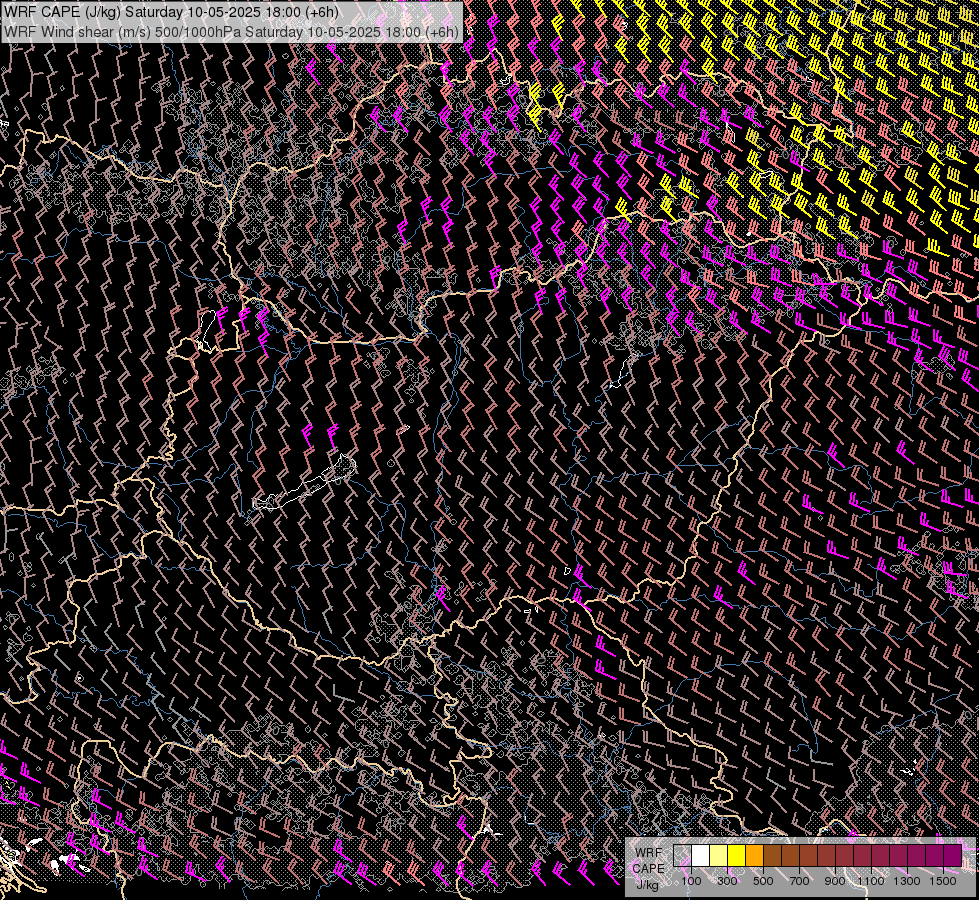
Task: Click the legend label 900
Action: tap(835, 881)
